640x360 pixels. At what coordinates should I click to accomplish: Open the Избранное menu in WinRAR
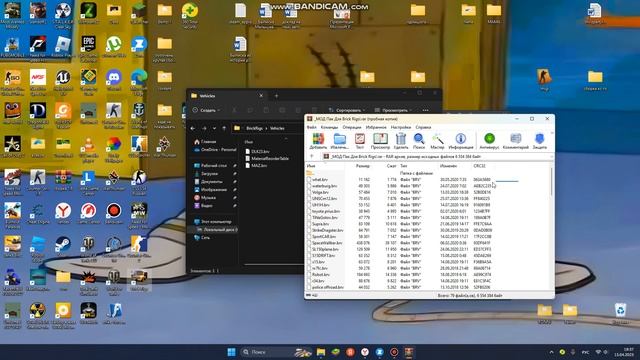tap(376, 127)
